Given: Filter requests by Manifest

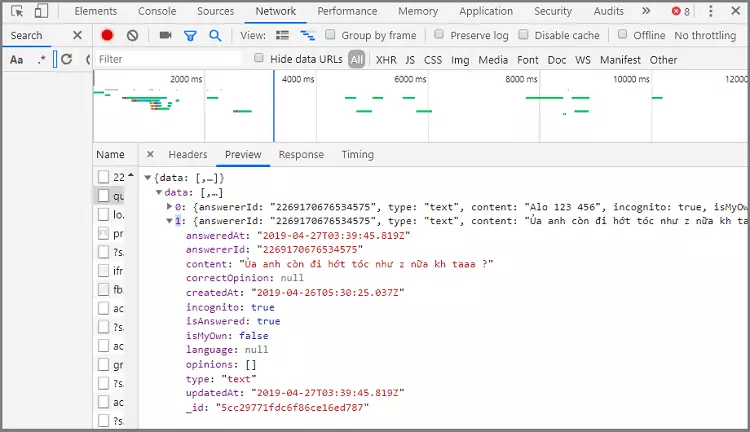Looking at the screenshot, I should pos(620,60).
